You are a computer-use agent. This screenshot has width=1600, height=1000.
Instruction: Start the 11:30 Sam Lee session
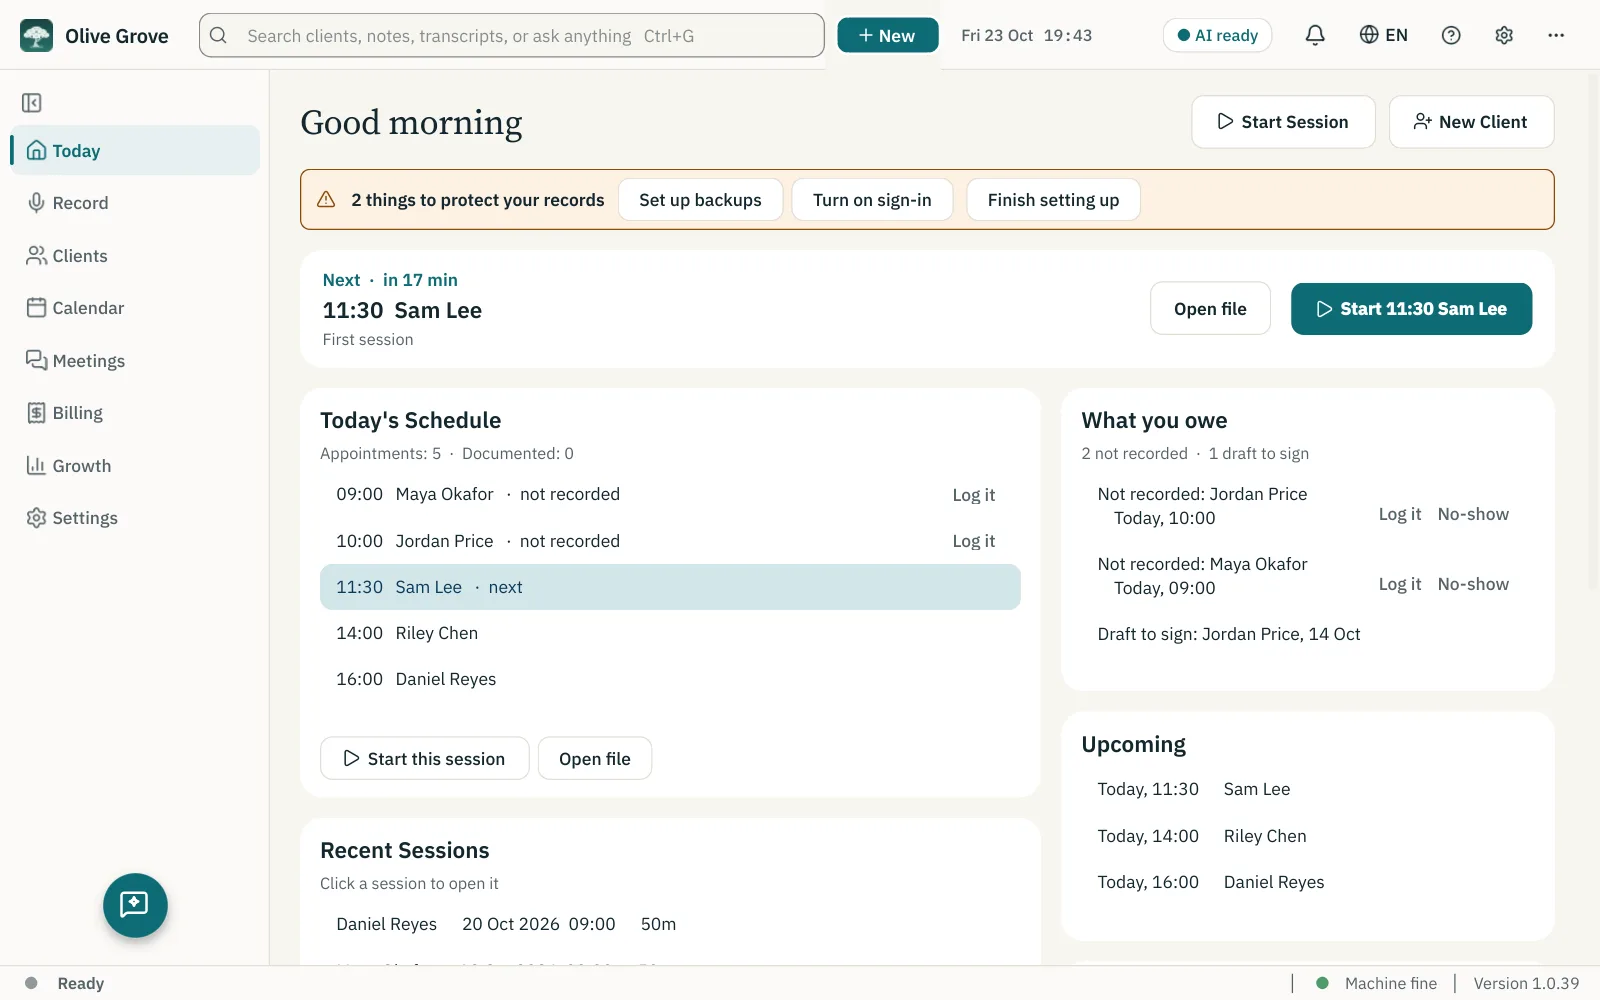tap(1411, 309)
